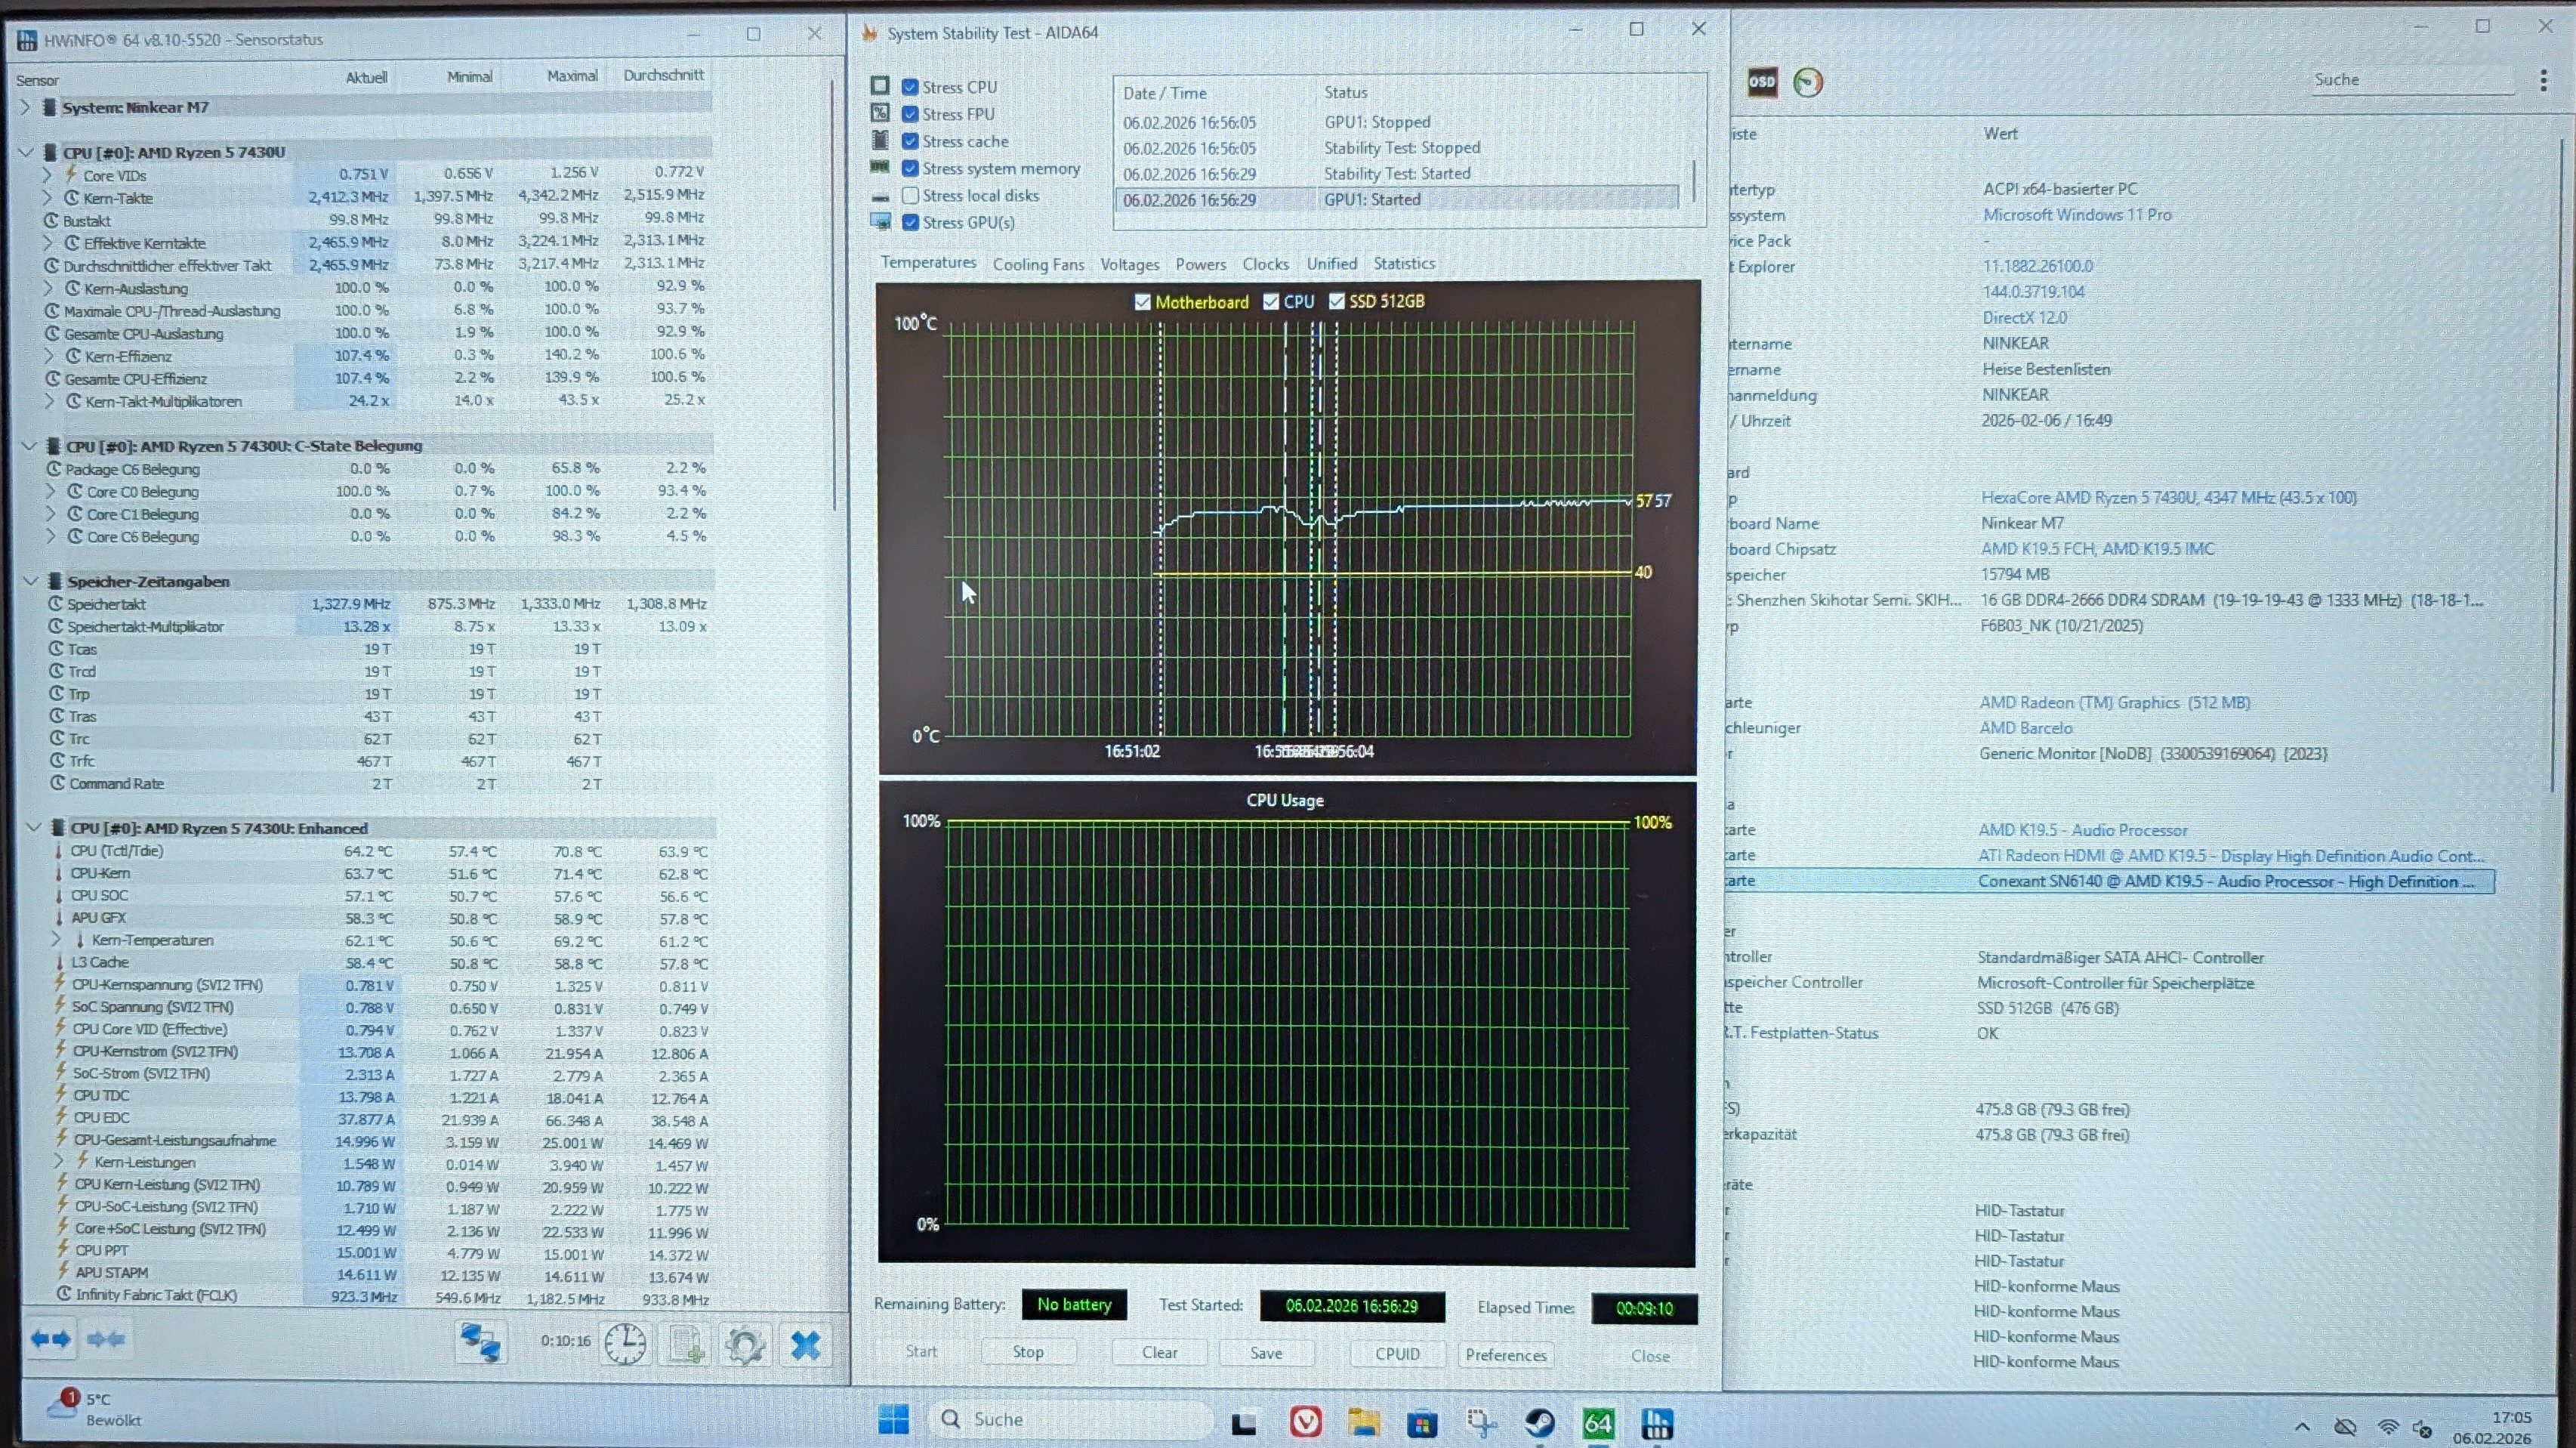
Task: Uncheck the Stress FPU checkbox
Action: click(910, 114)
